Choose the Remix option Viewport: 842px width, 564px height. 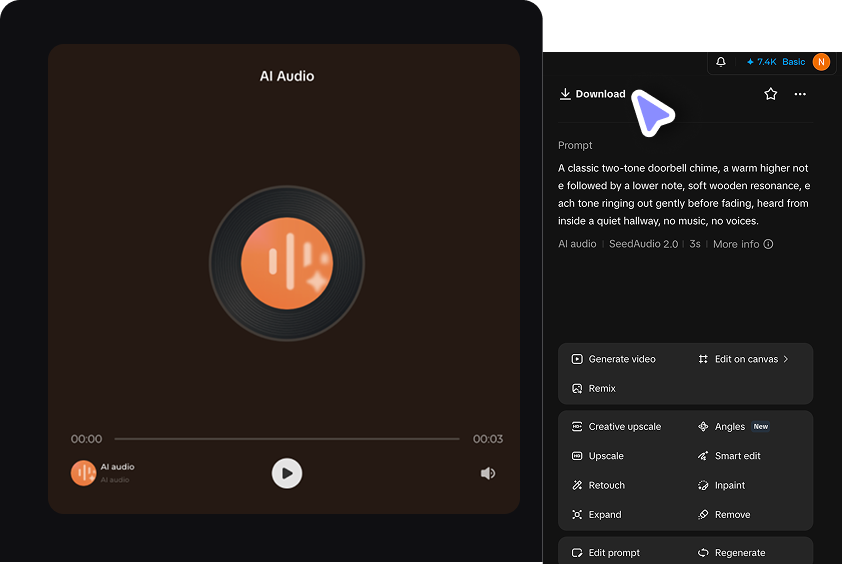tap(593, 388)
